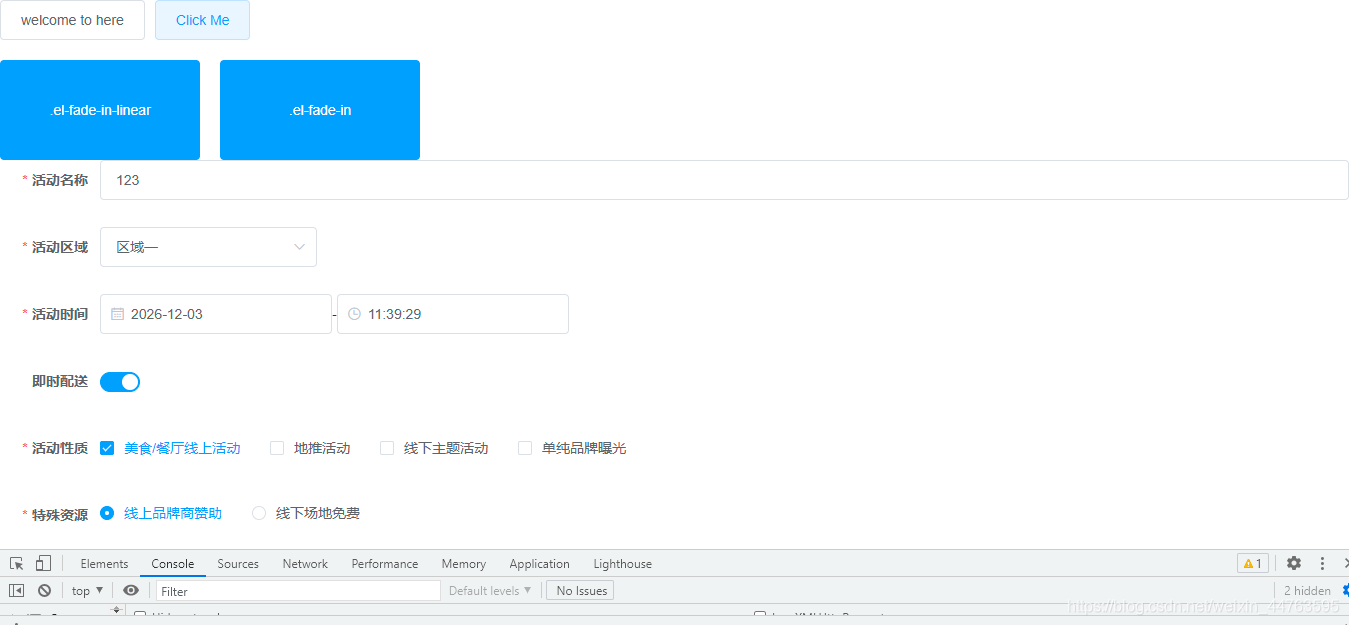The height and width of the screenshot is (625, 1349).
Task: Click the inspect element picker icon
Action: tap(17, 563)
